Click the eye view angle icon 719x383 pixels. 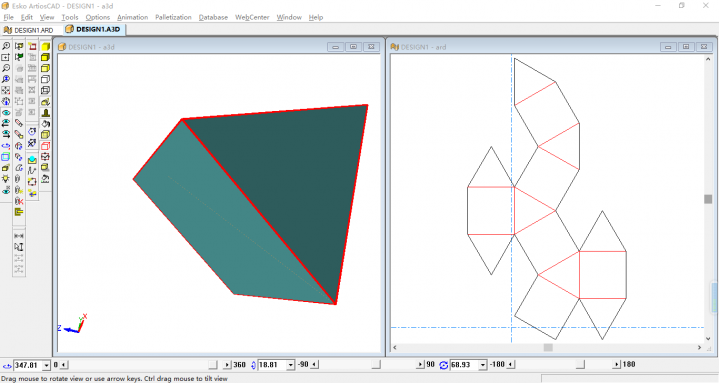click(x=6, y=112)
